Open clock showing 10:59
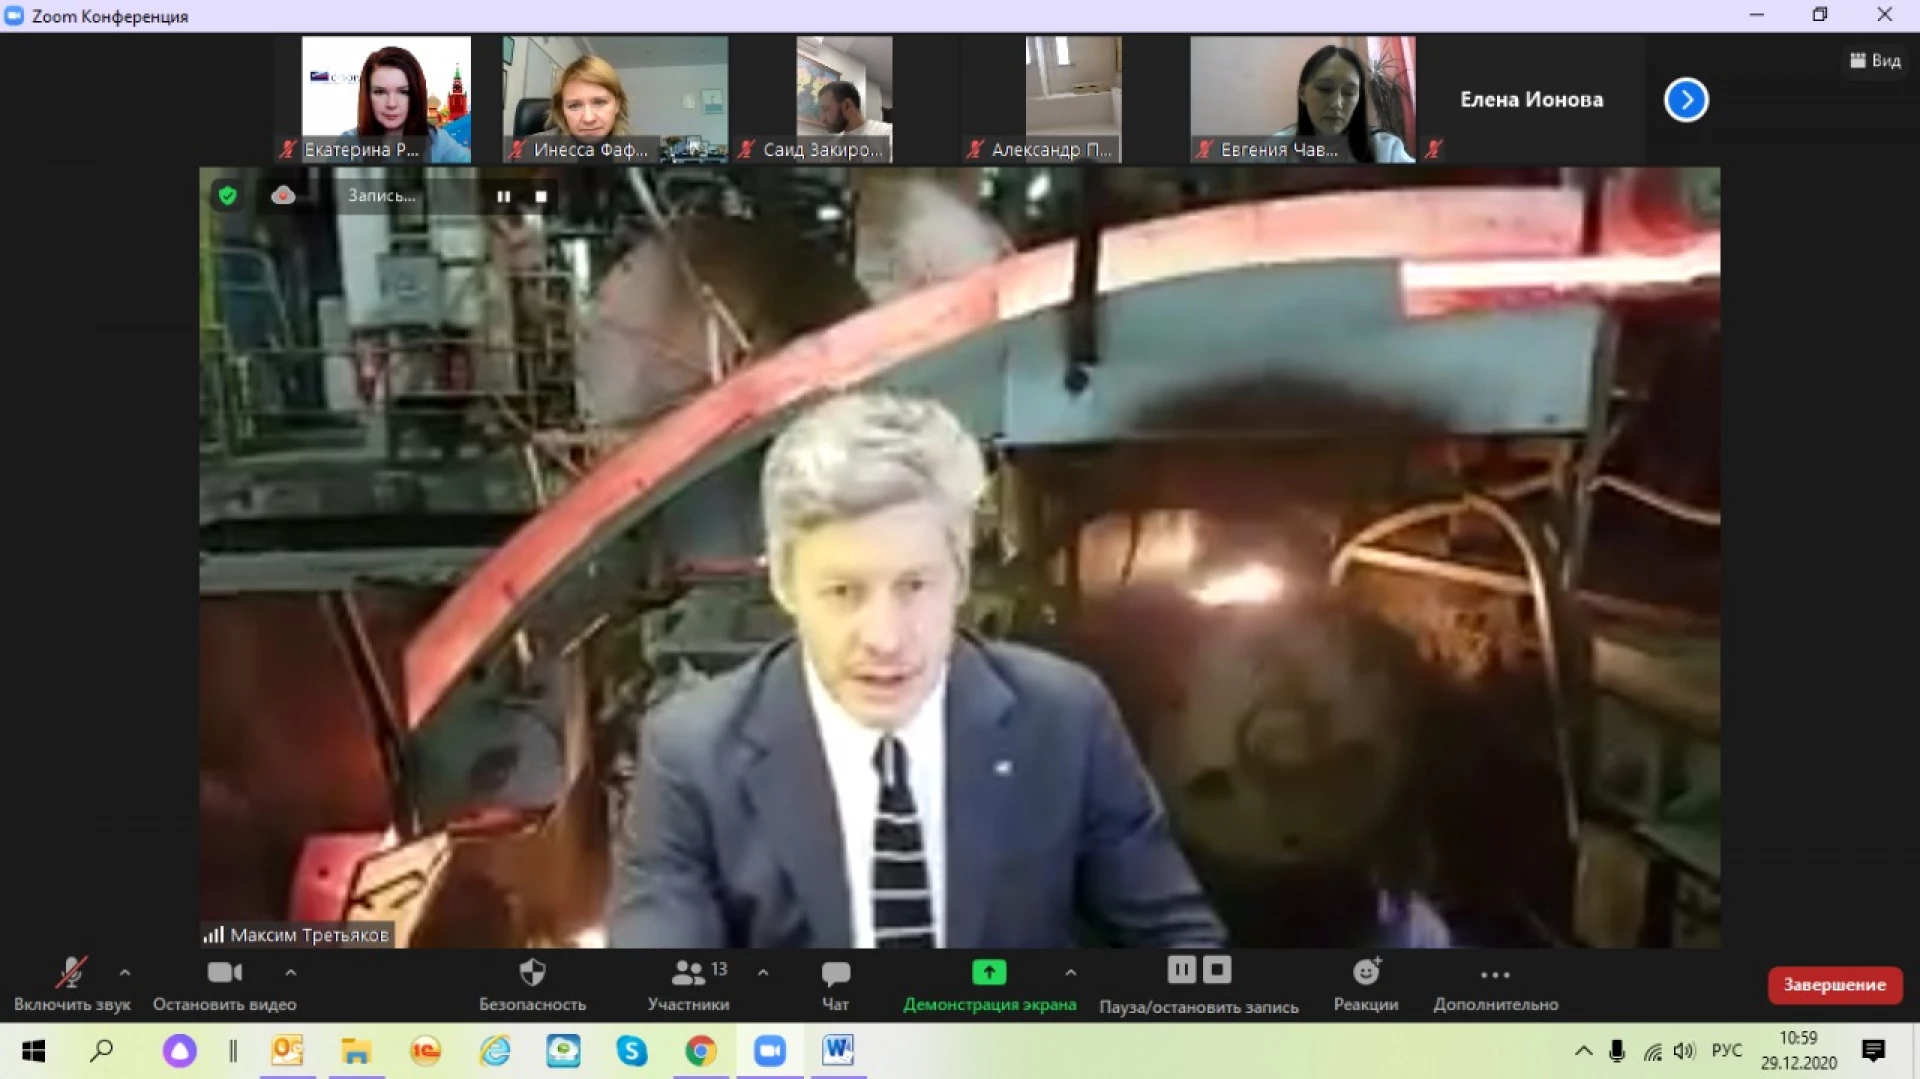1920x1079 pixels. pos(1798,1051)
